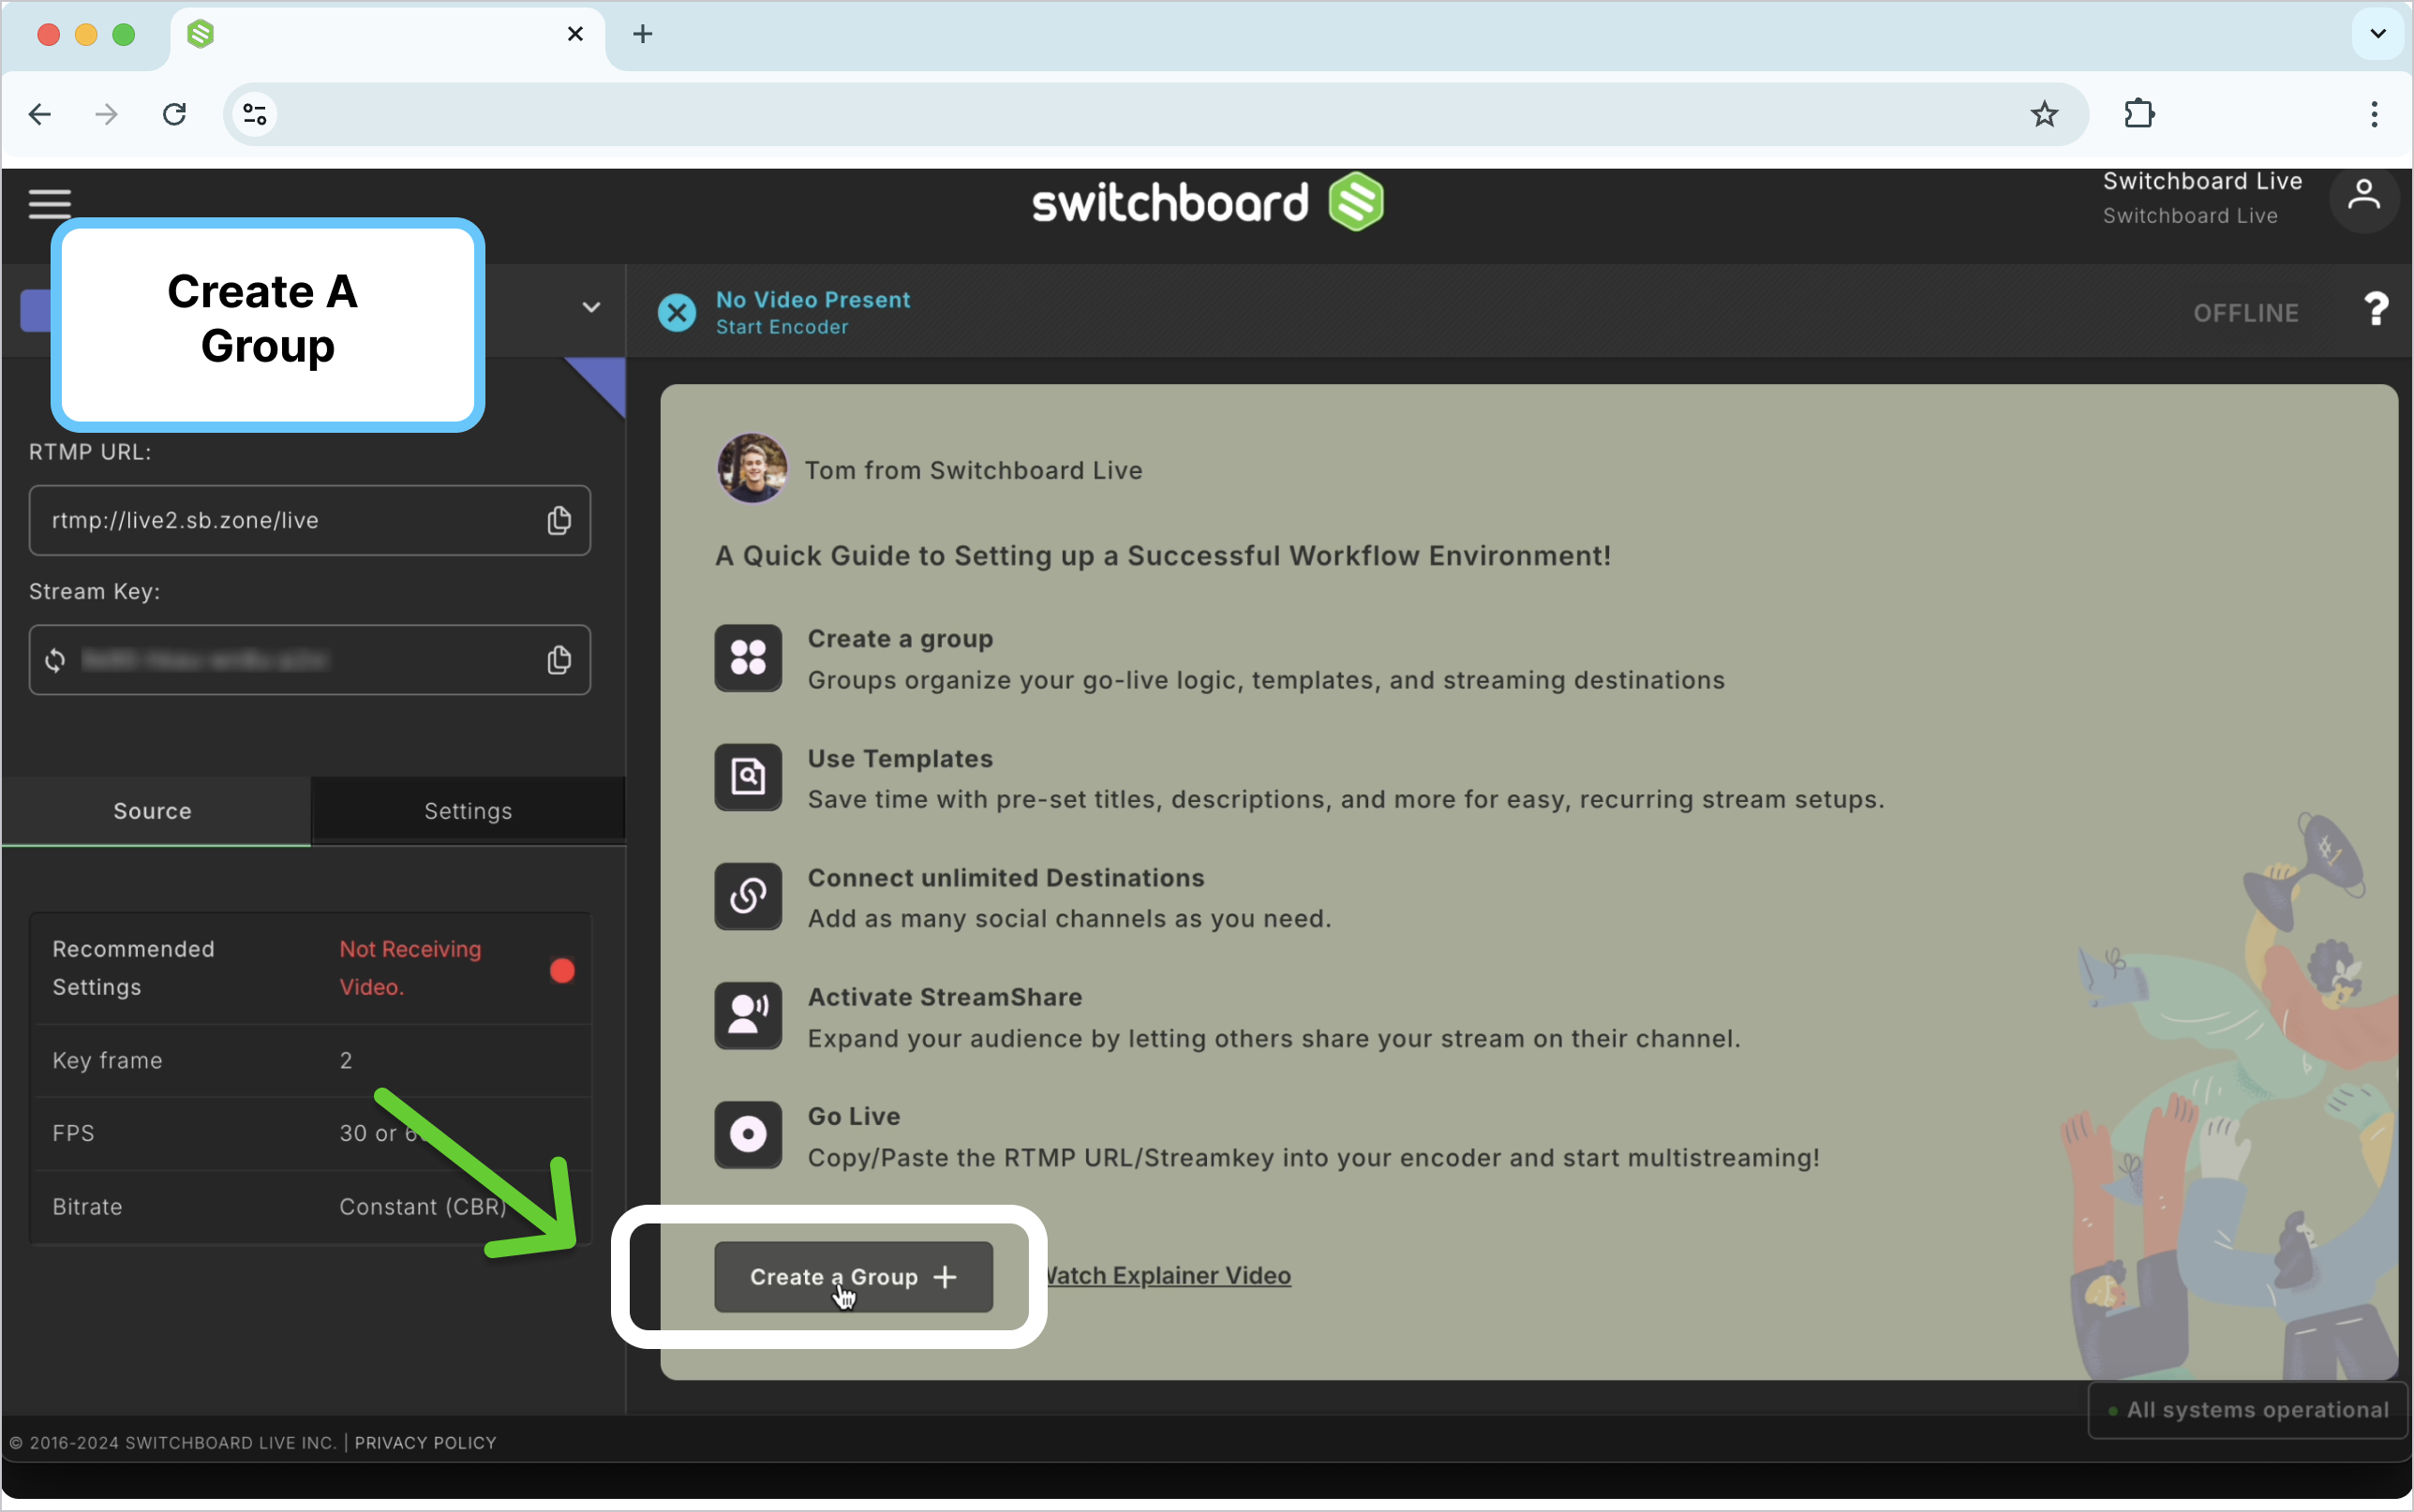
Task: Click the Constant (CBR) bitrate value
Action: pos(423,1207)
